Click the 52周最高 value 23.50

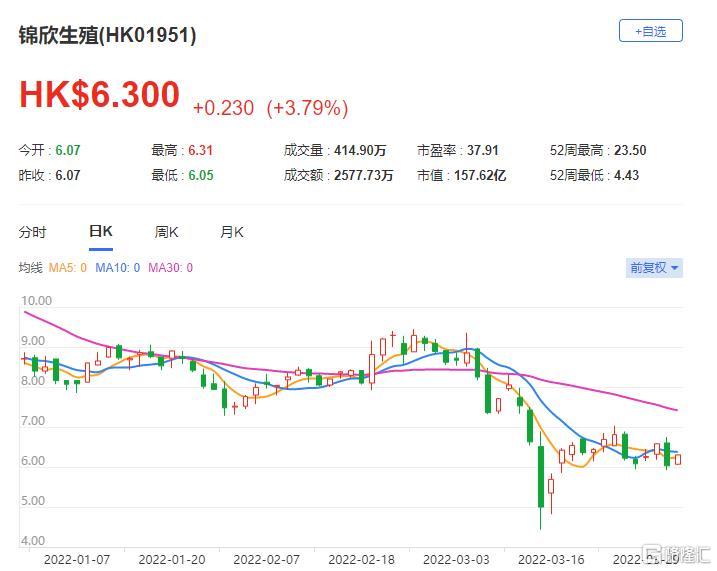coord(630,150)
